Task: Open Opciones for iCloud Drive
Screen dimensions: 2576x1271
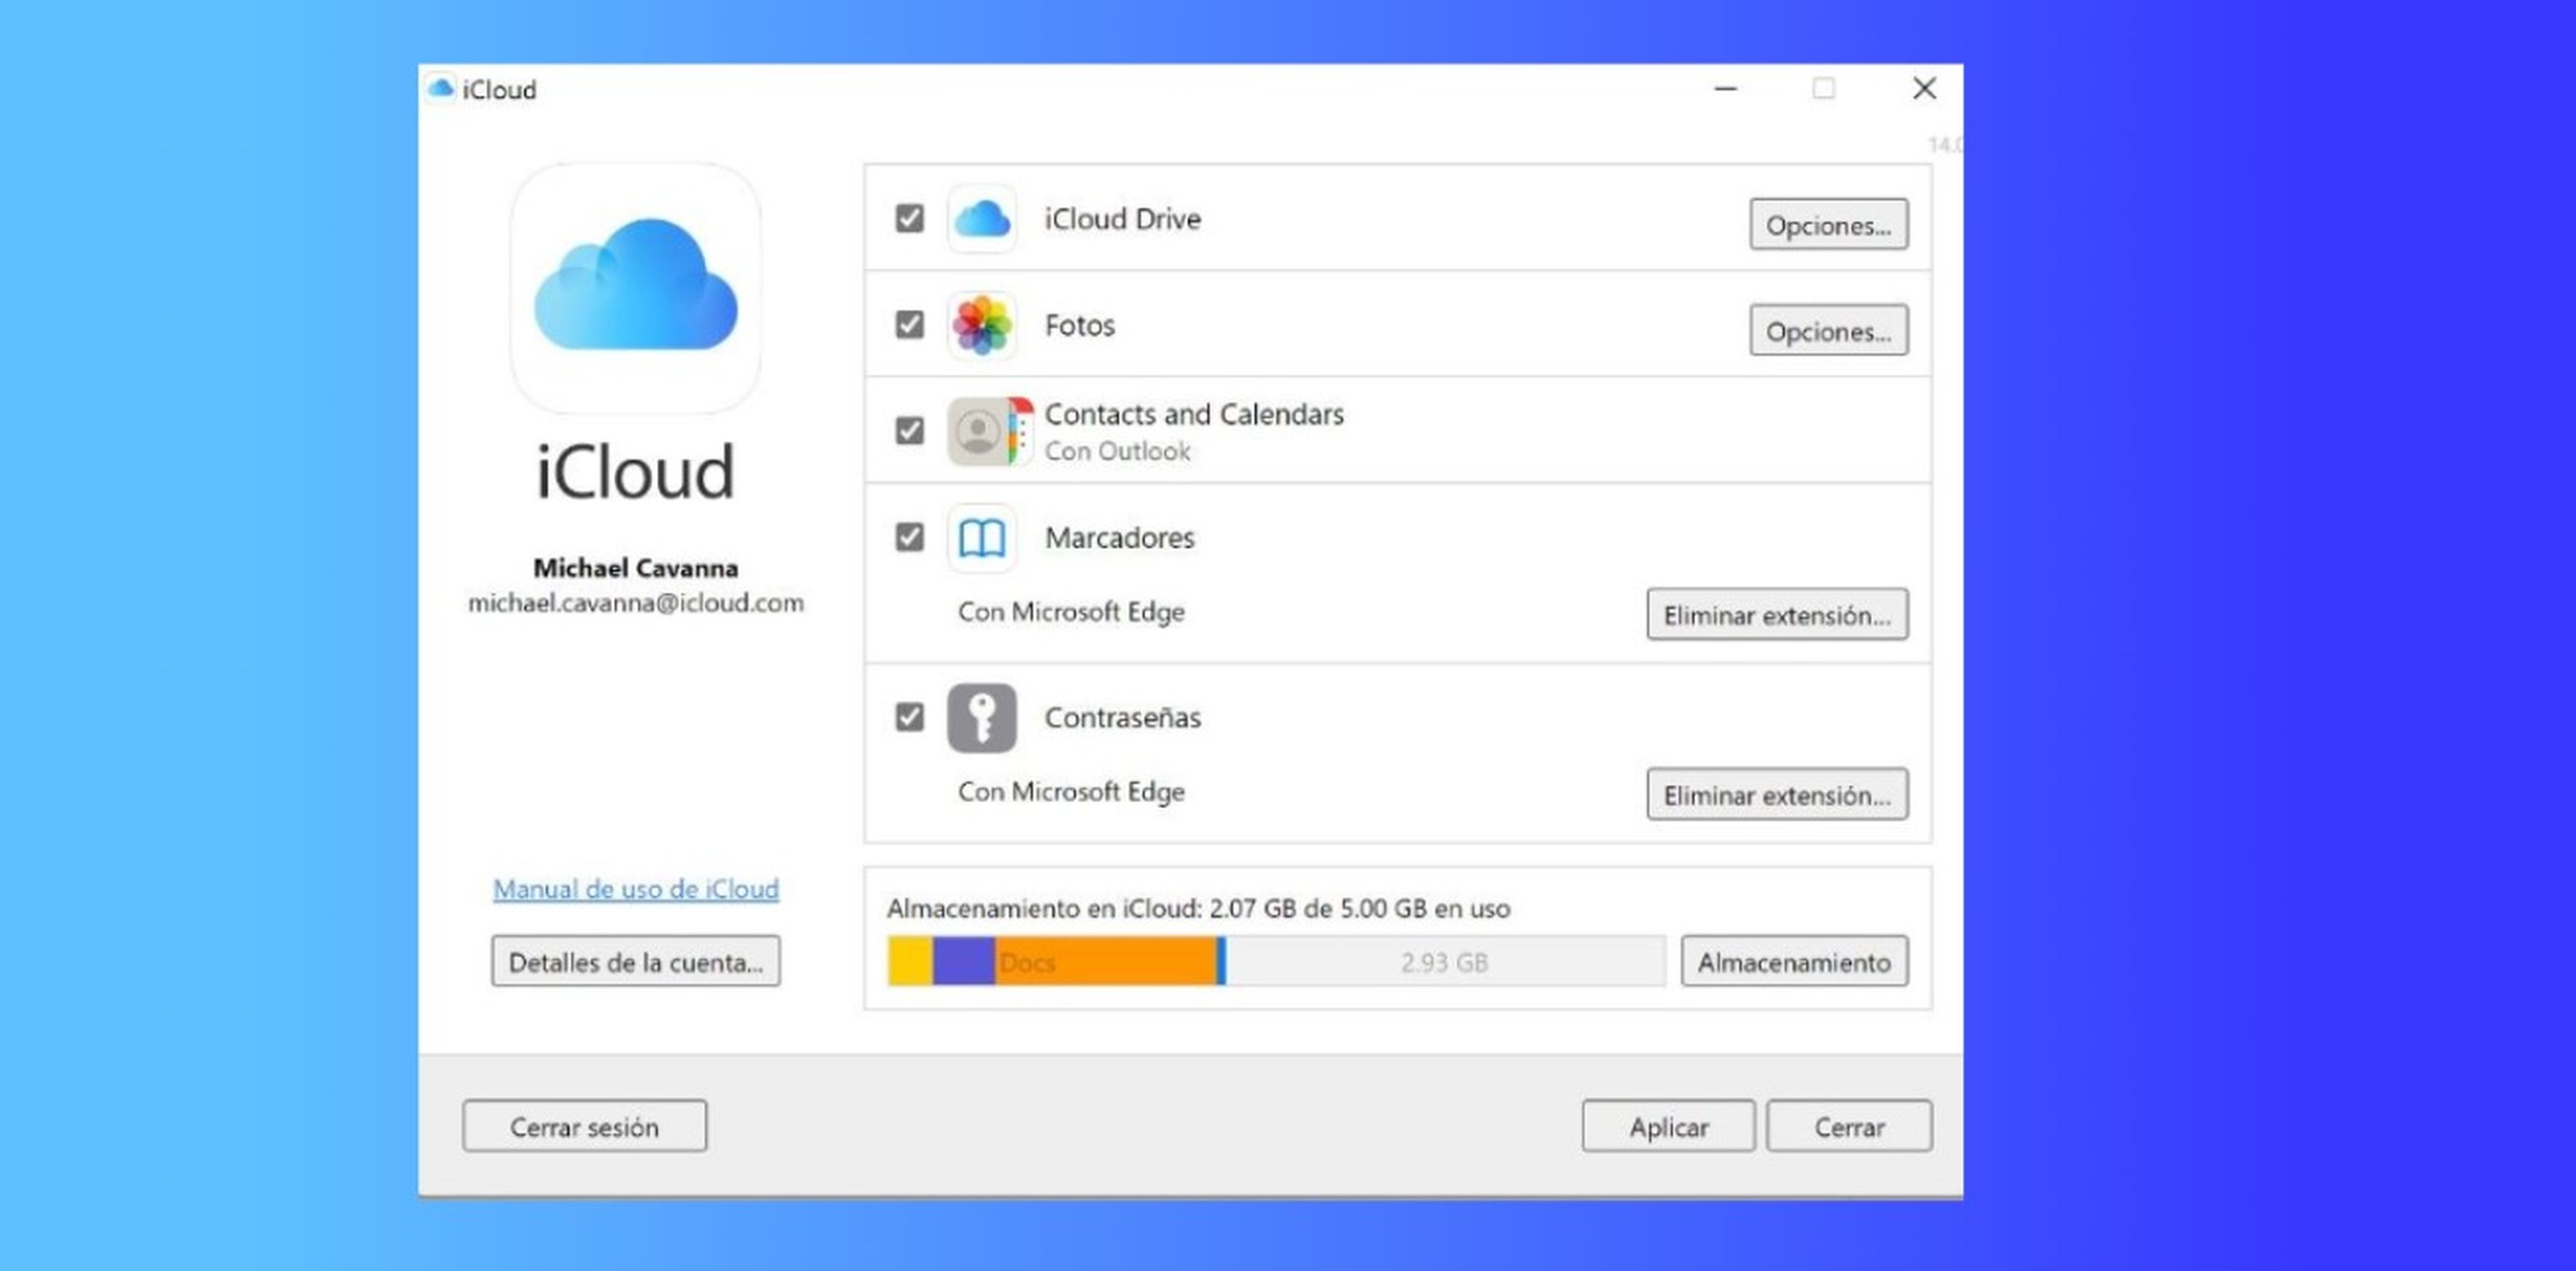Action: click(1828, 224)
